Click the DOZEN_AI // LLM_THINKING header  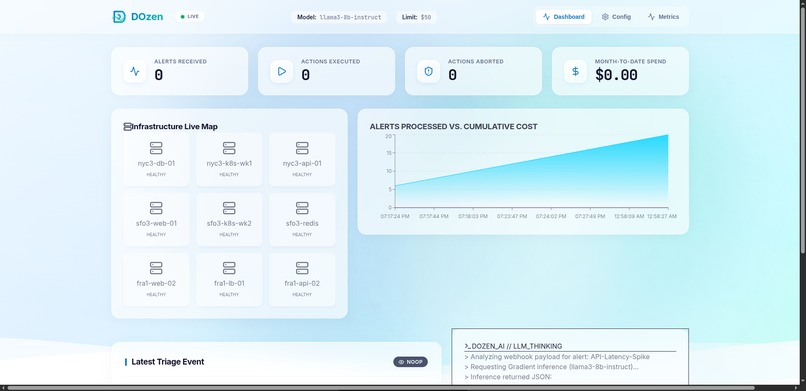coord(513,346)
